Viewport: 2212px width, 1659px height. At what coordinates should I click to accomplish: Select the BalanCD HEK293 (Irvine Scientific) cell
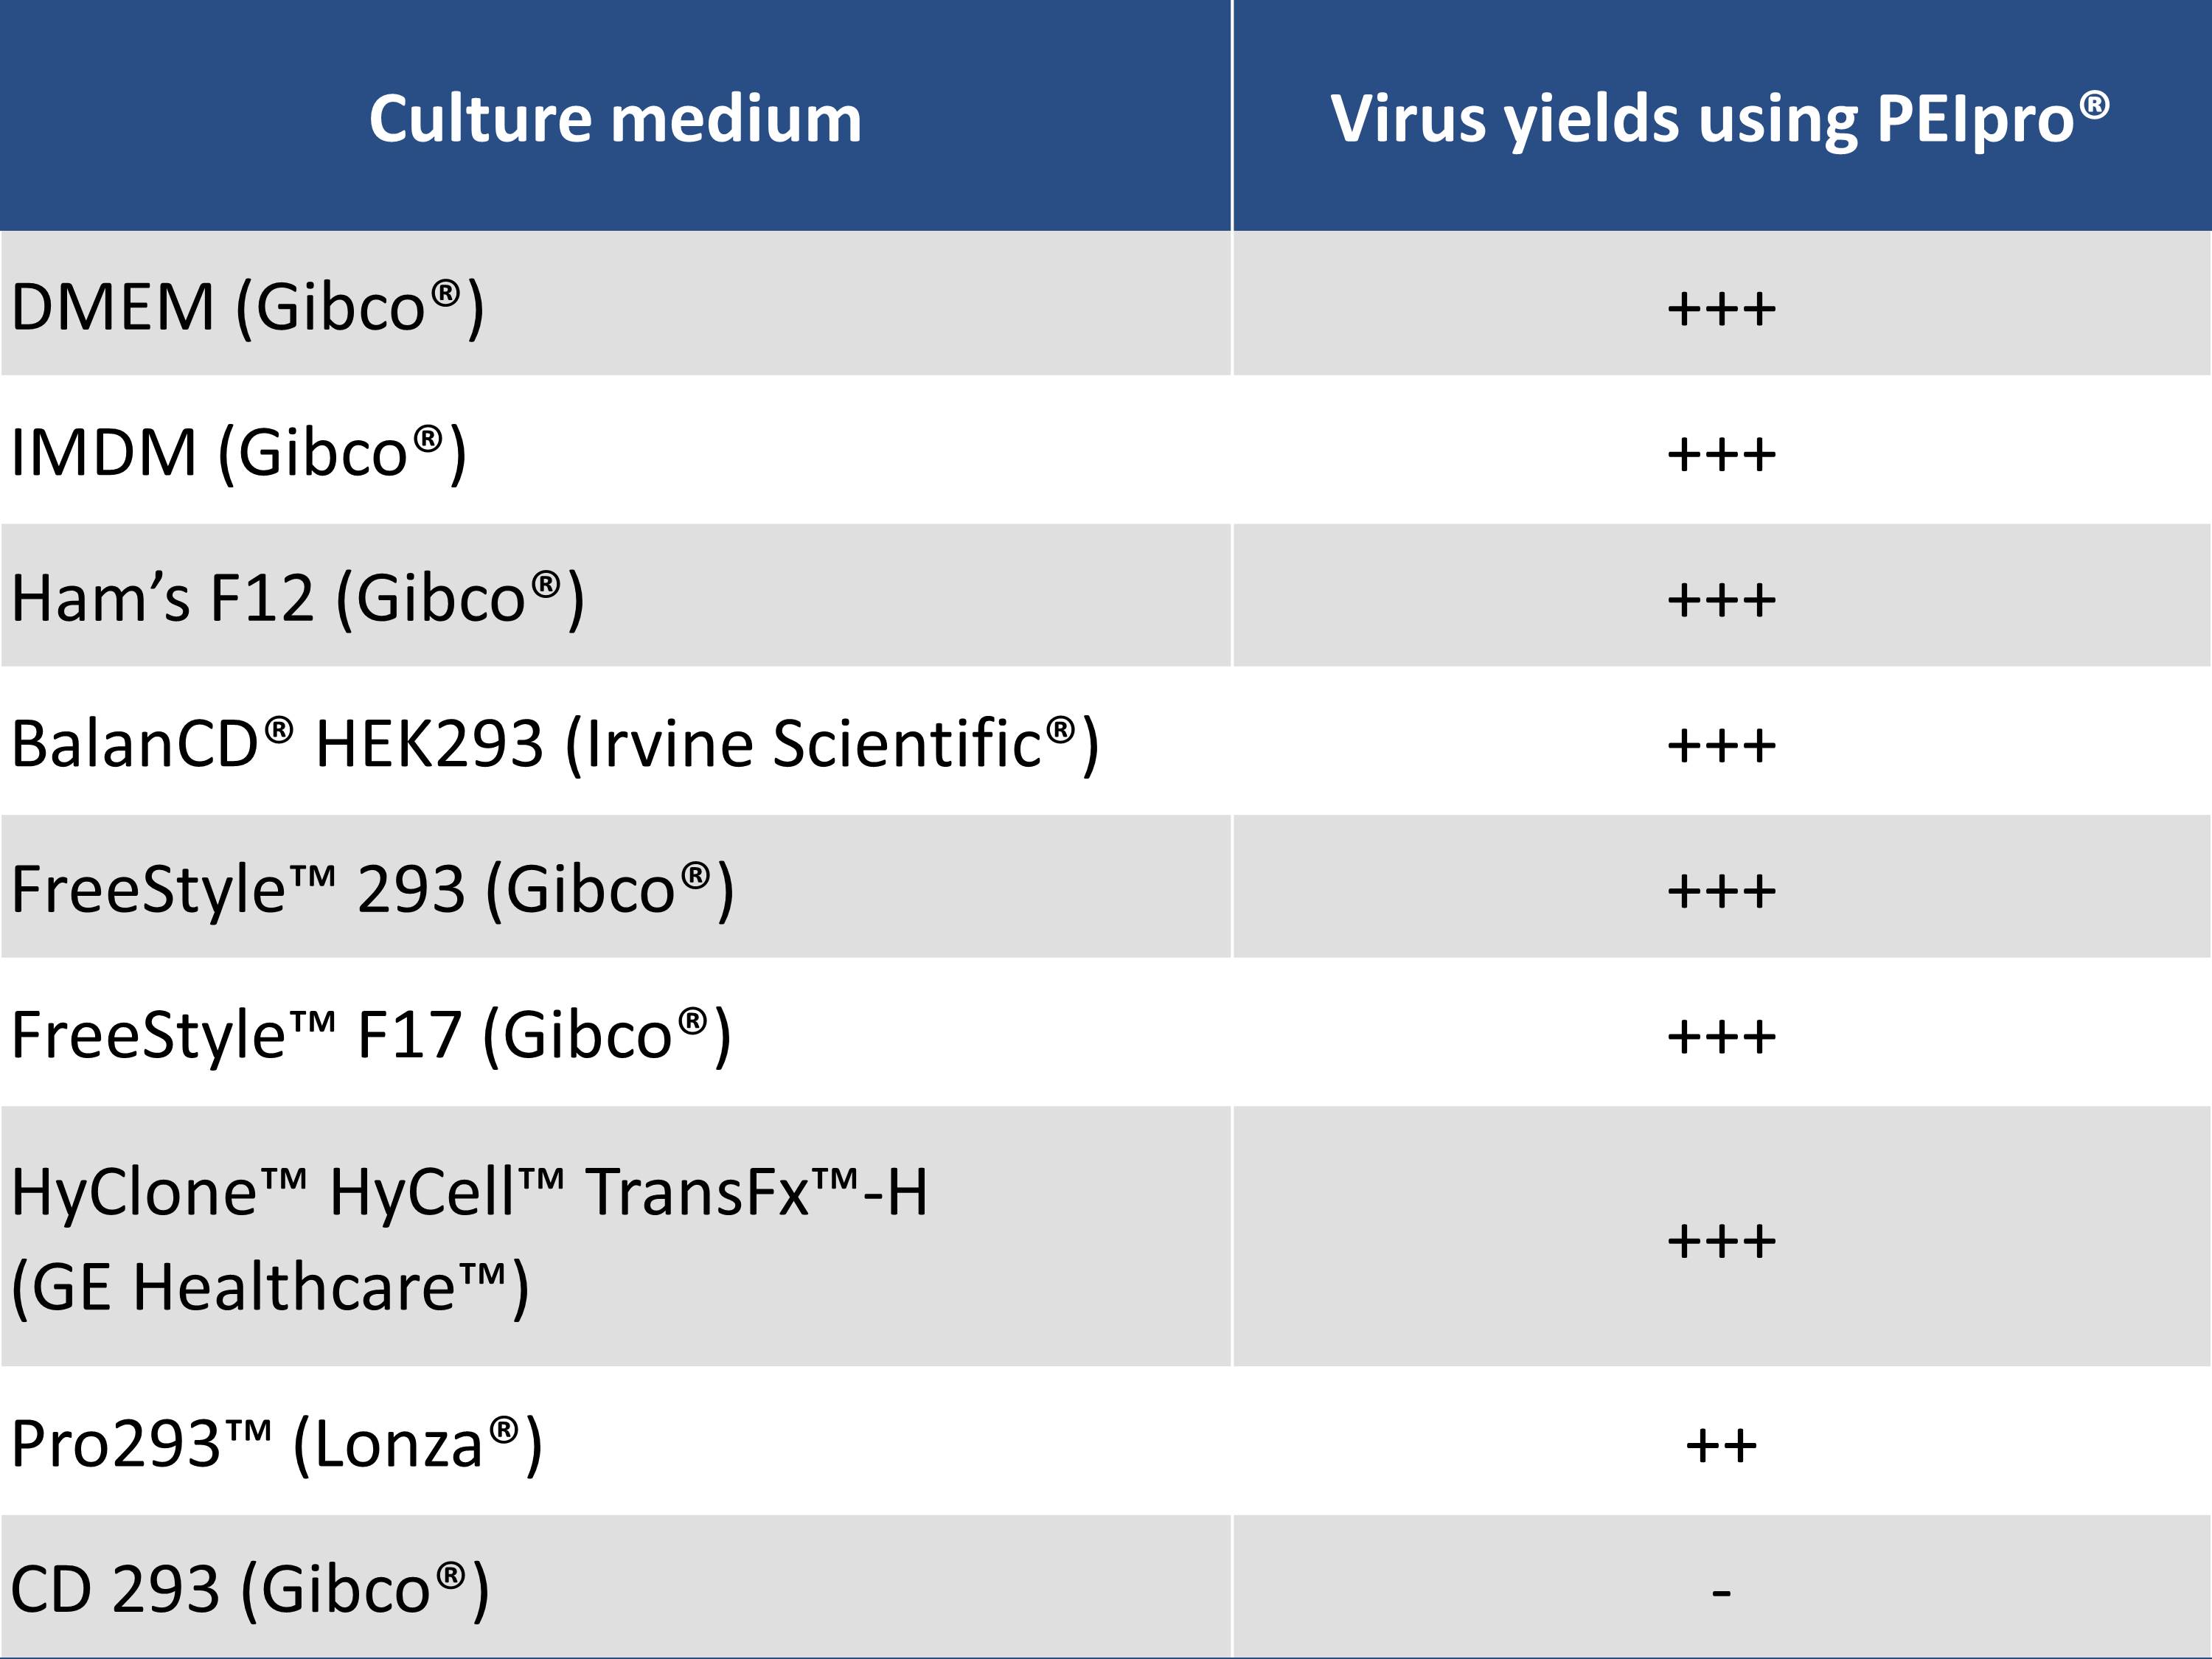tap(555, 743)
